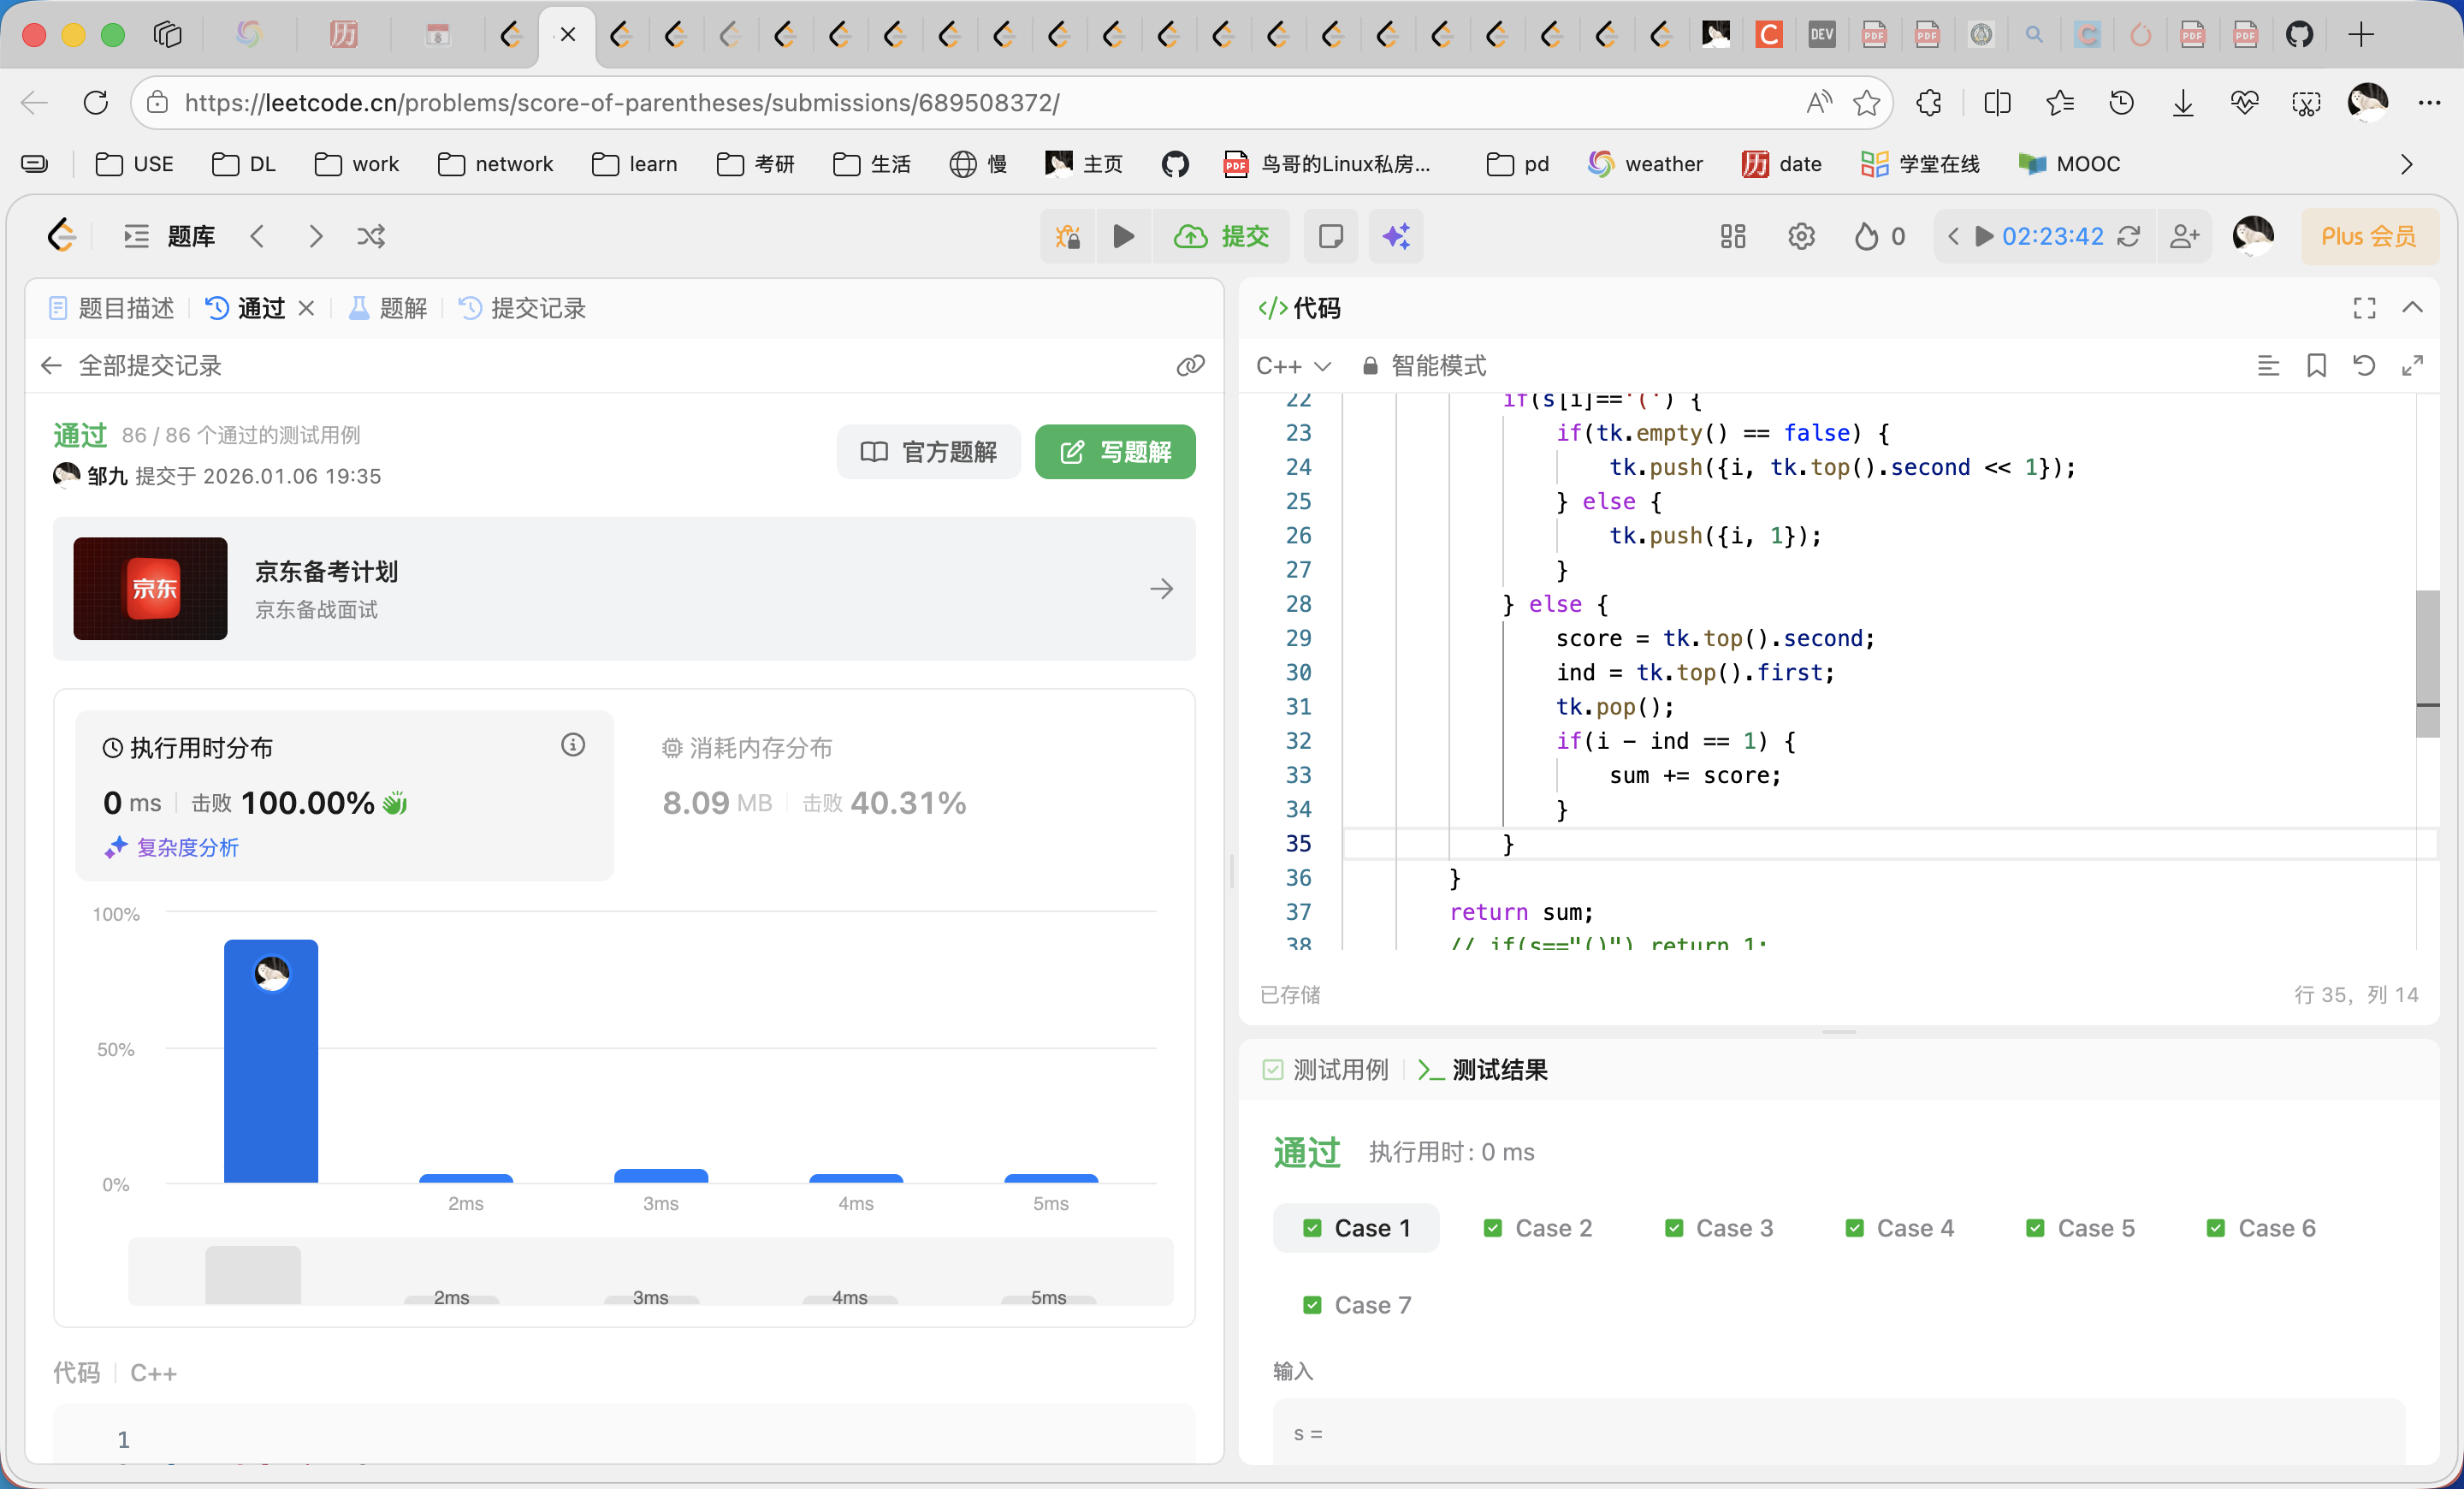
Task: Click the debug bug icon in toolbar
Action: [1067, 236]
